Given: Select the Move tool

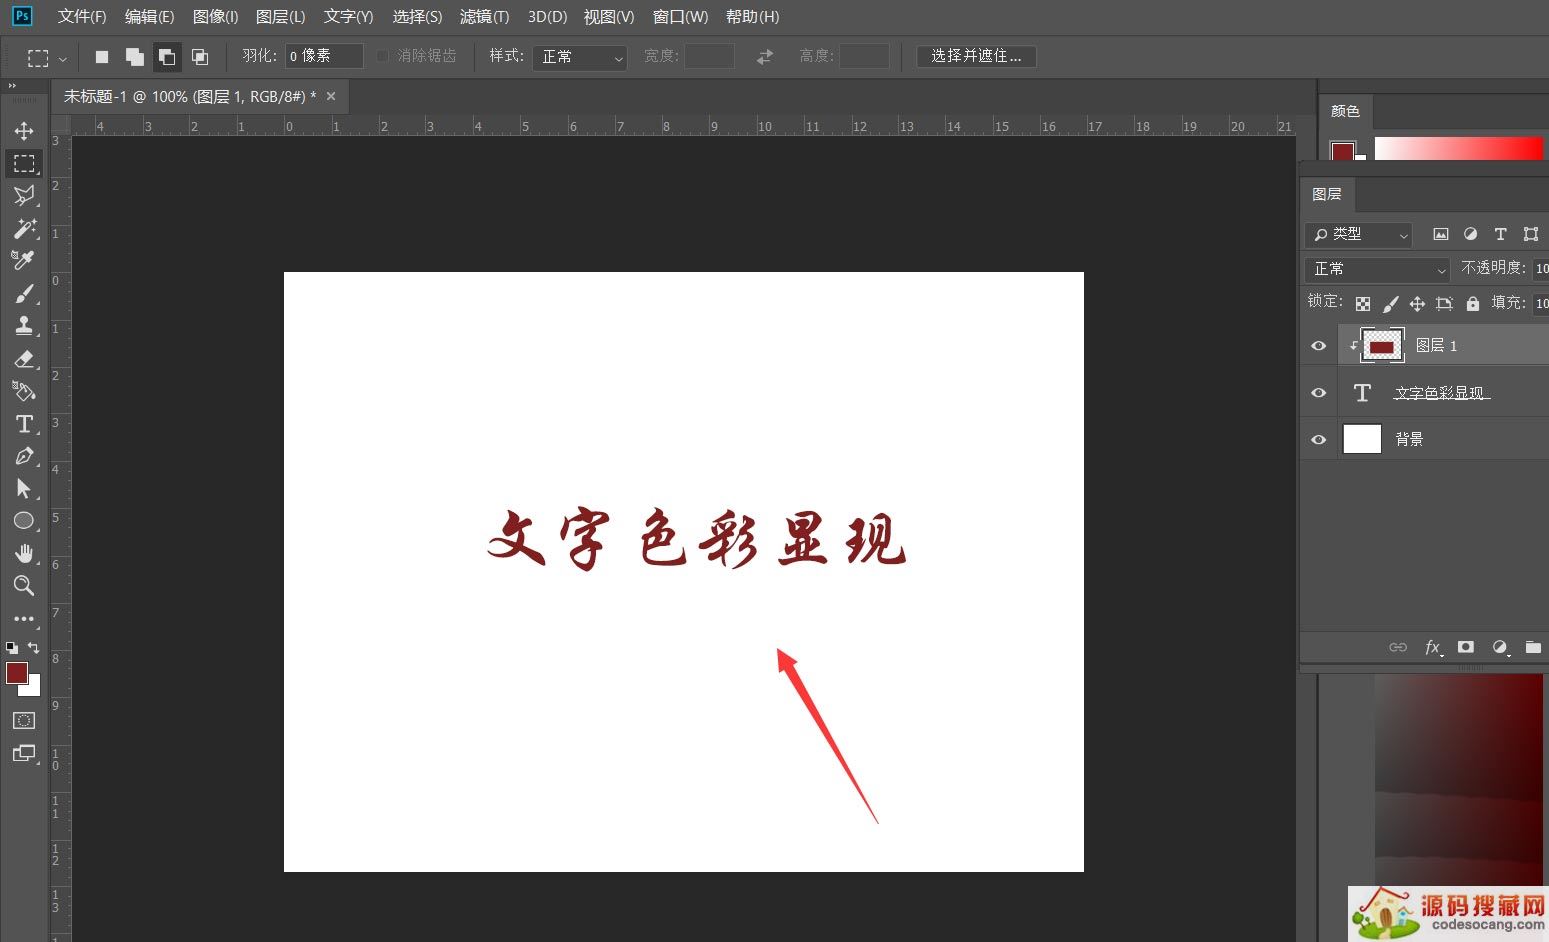Looking at the screenshot, I should pos(24,130).
